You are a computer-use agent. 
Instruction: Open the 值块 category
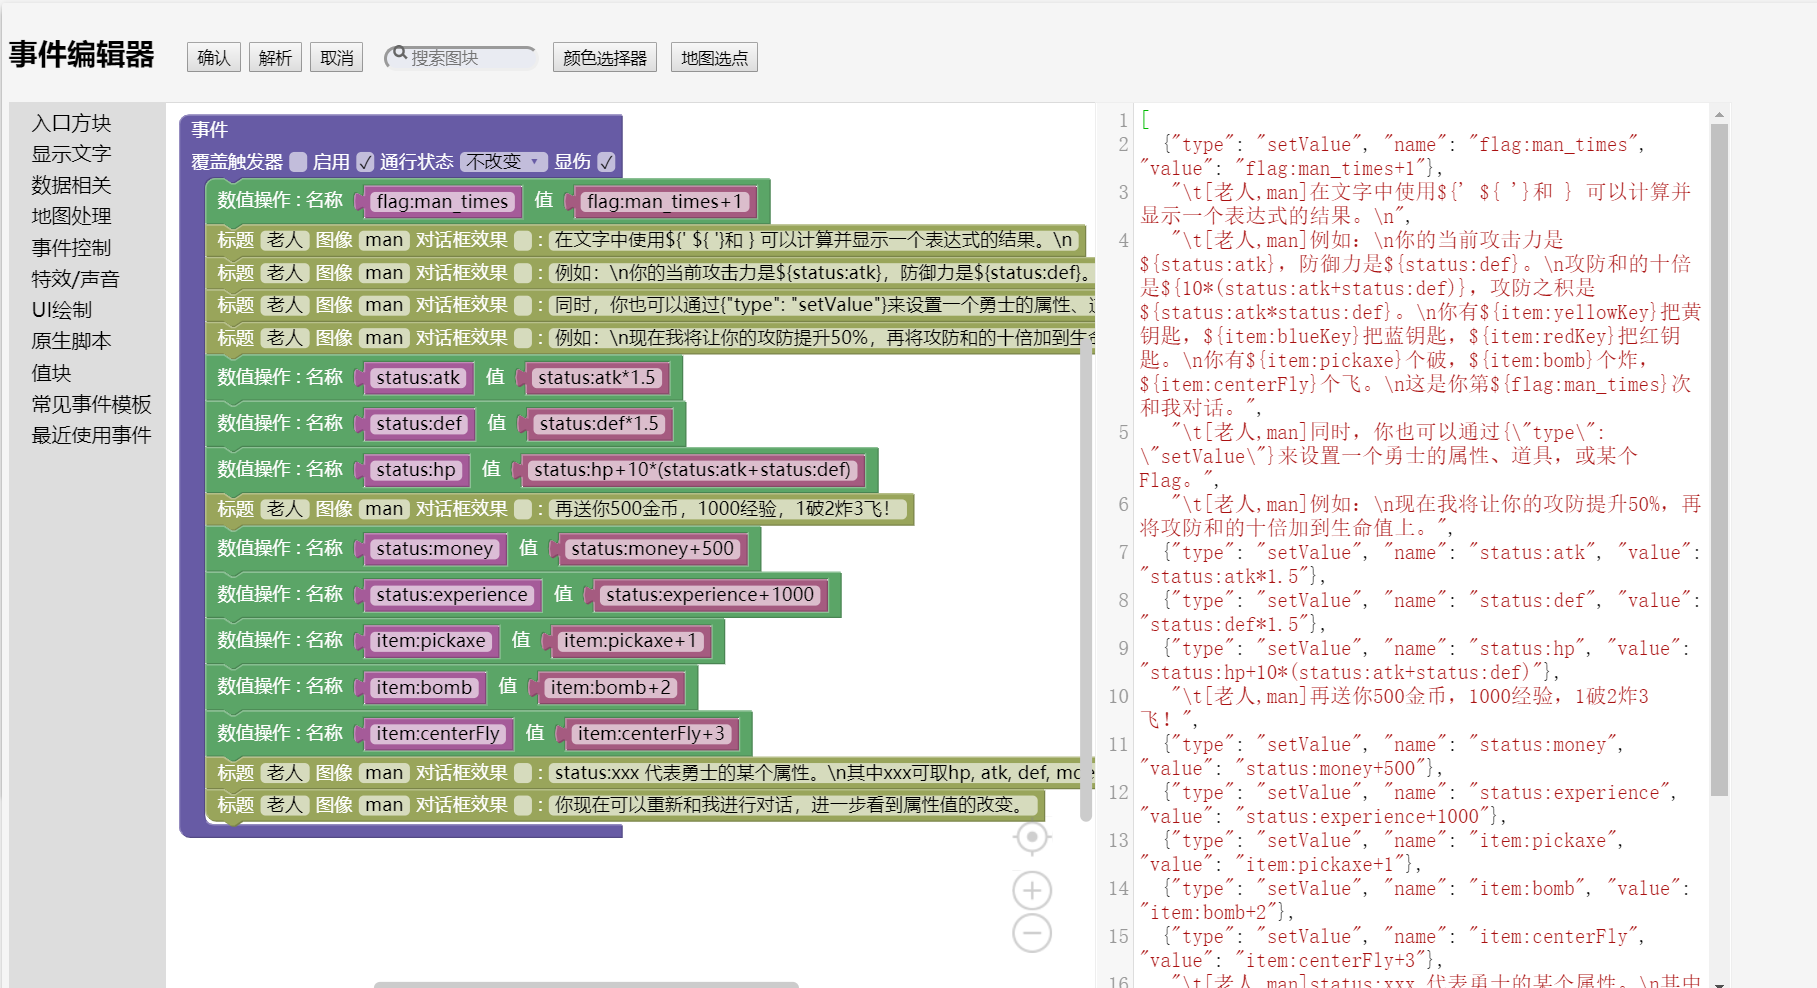click(51, 373)
